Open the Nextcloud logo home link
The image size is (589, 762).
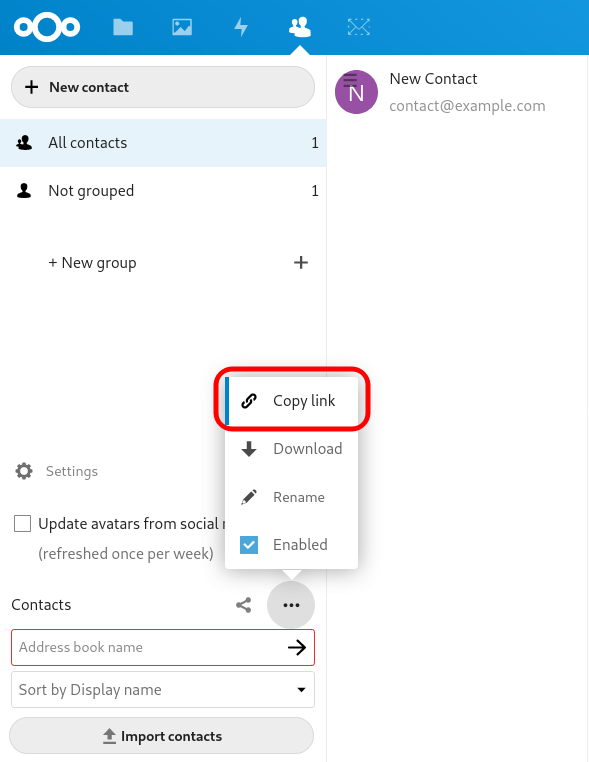tap(47, 27)
